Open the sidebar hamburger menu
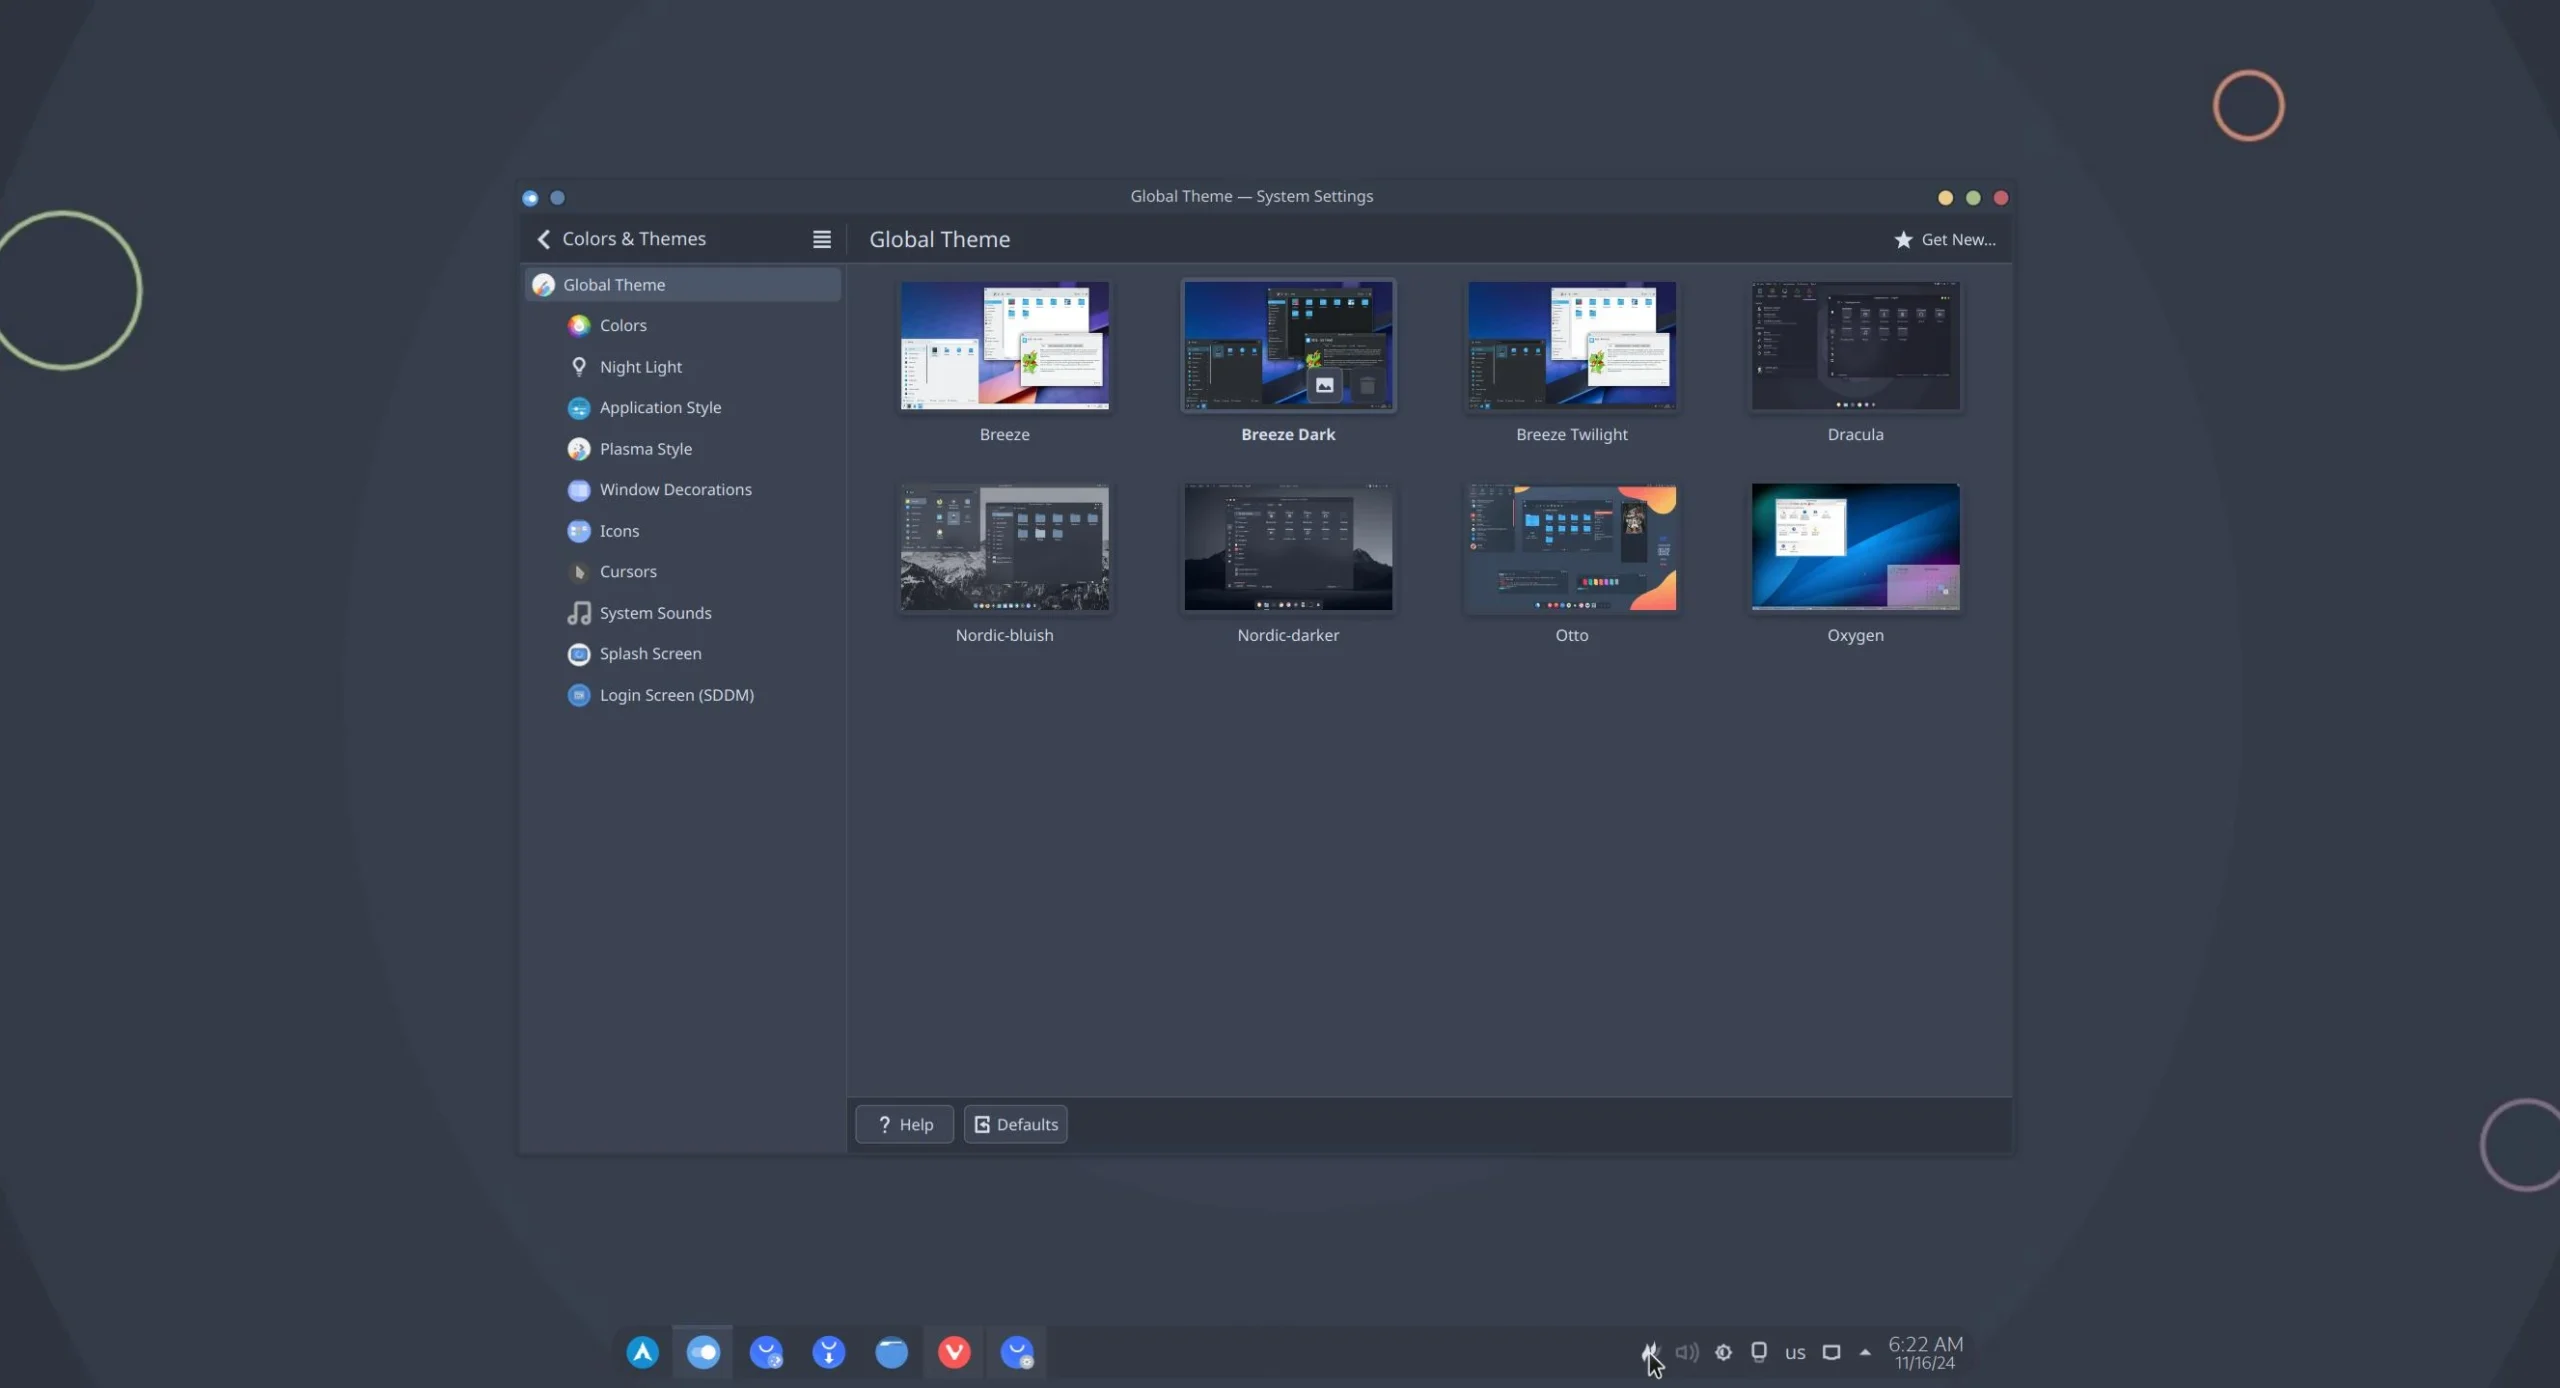The image size is (2560, 1388). (x=821, y=239)
